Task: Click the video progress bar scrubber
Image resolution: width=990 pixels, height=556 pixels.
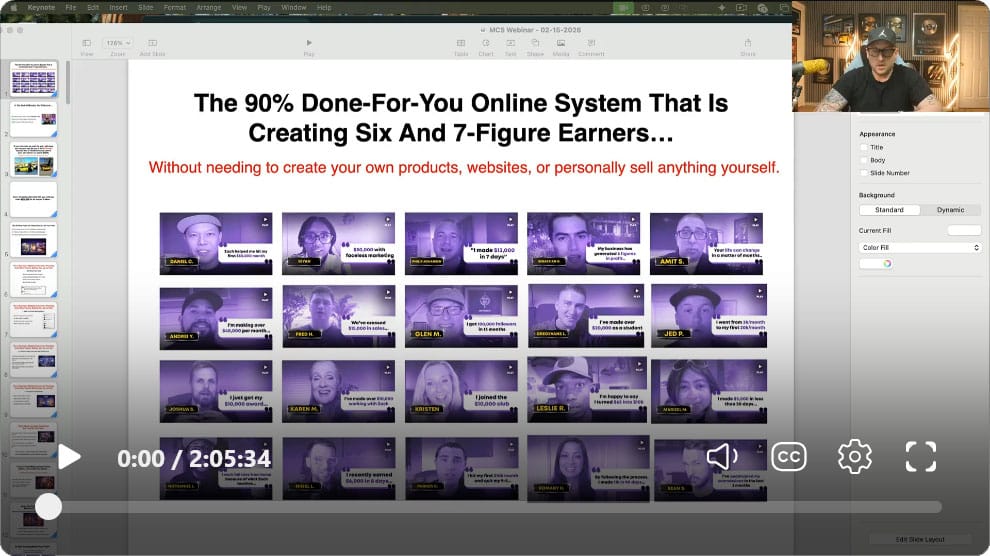Action: 48,506
